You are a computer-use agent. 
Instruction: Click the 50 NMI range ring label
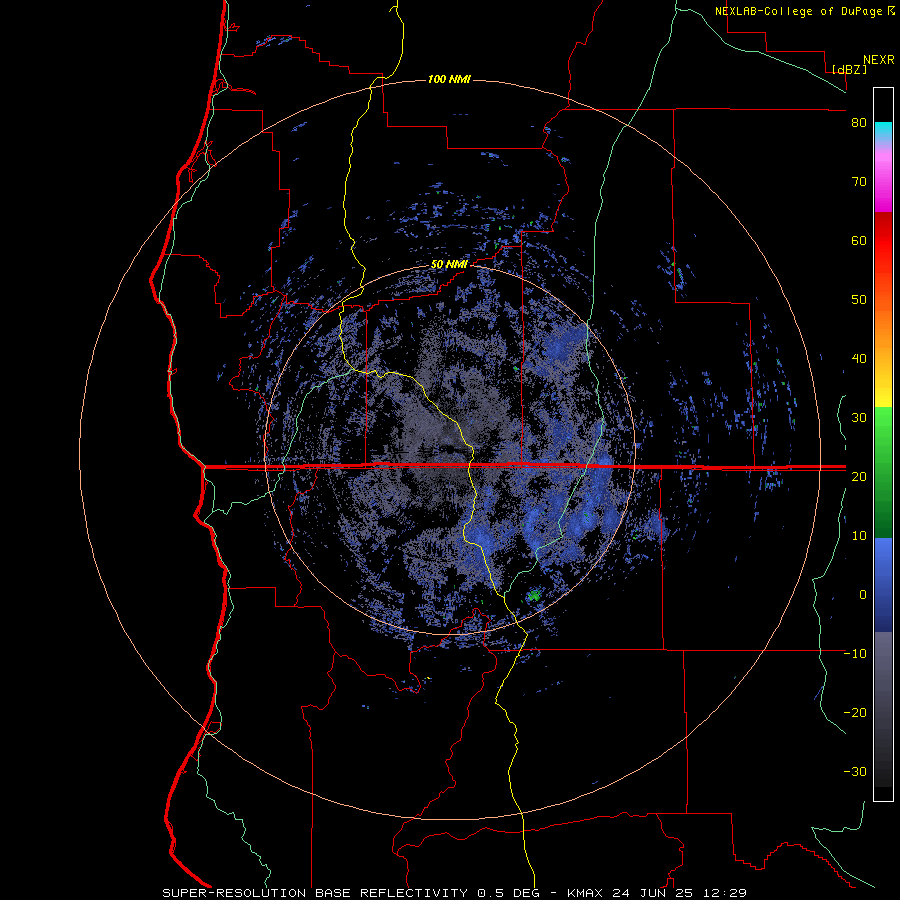pos(449,265)
